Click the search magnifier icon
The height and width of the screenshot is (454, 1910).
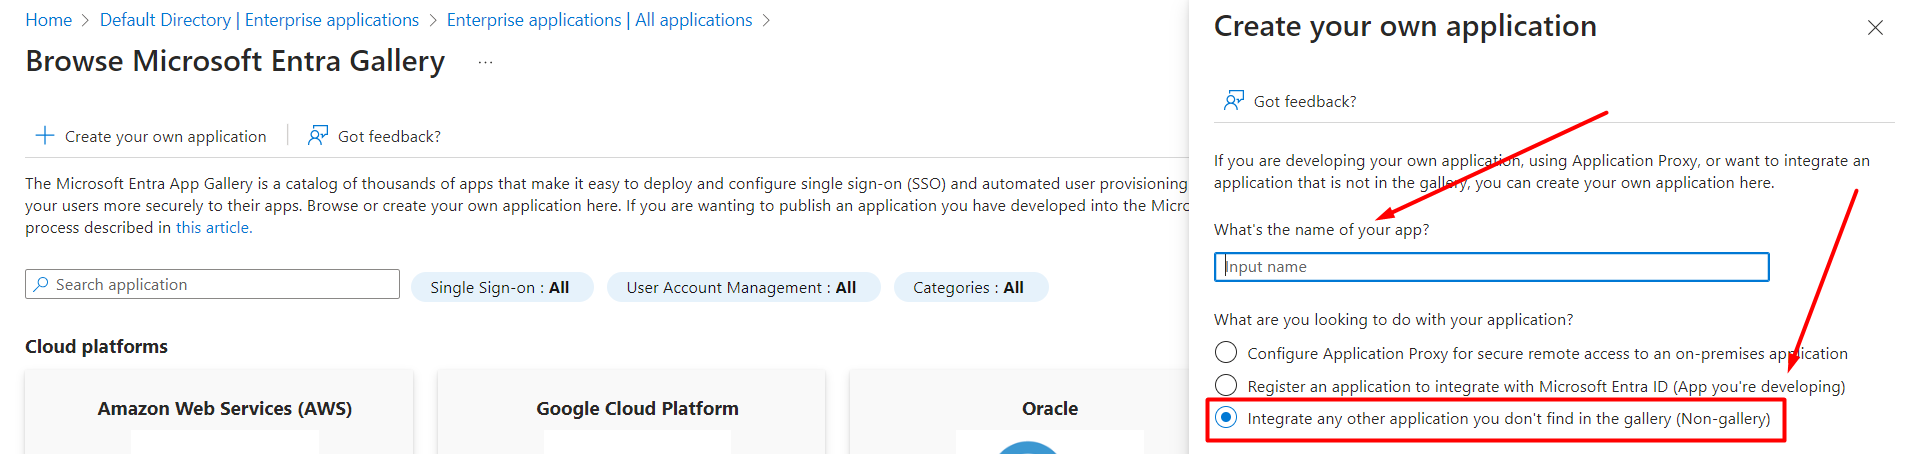(41, 285)
